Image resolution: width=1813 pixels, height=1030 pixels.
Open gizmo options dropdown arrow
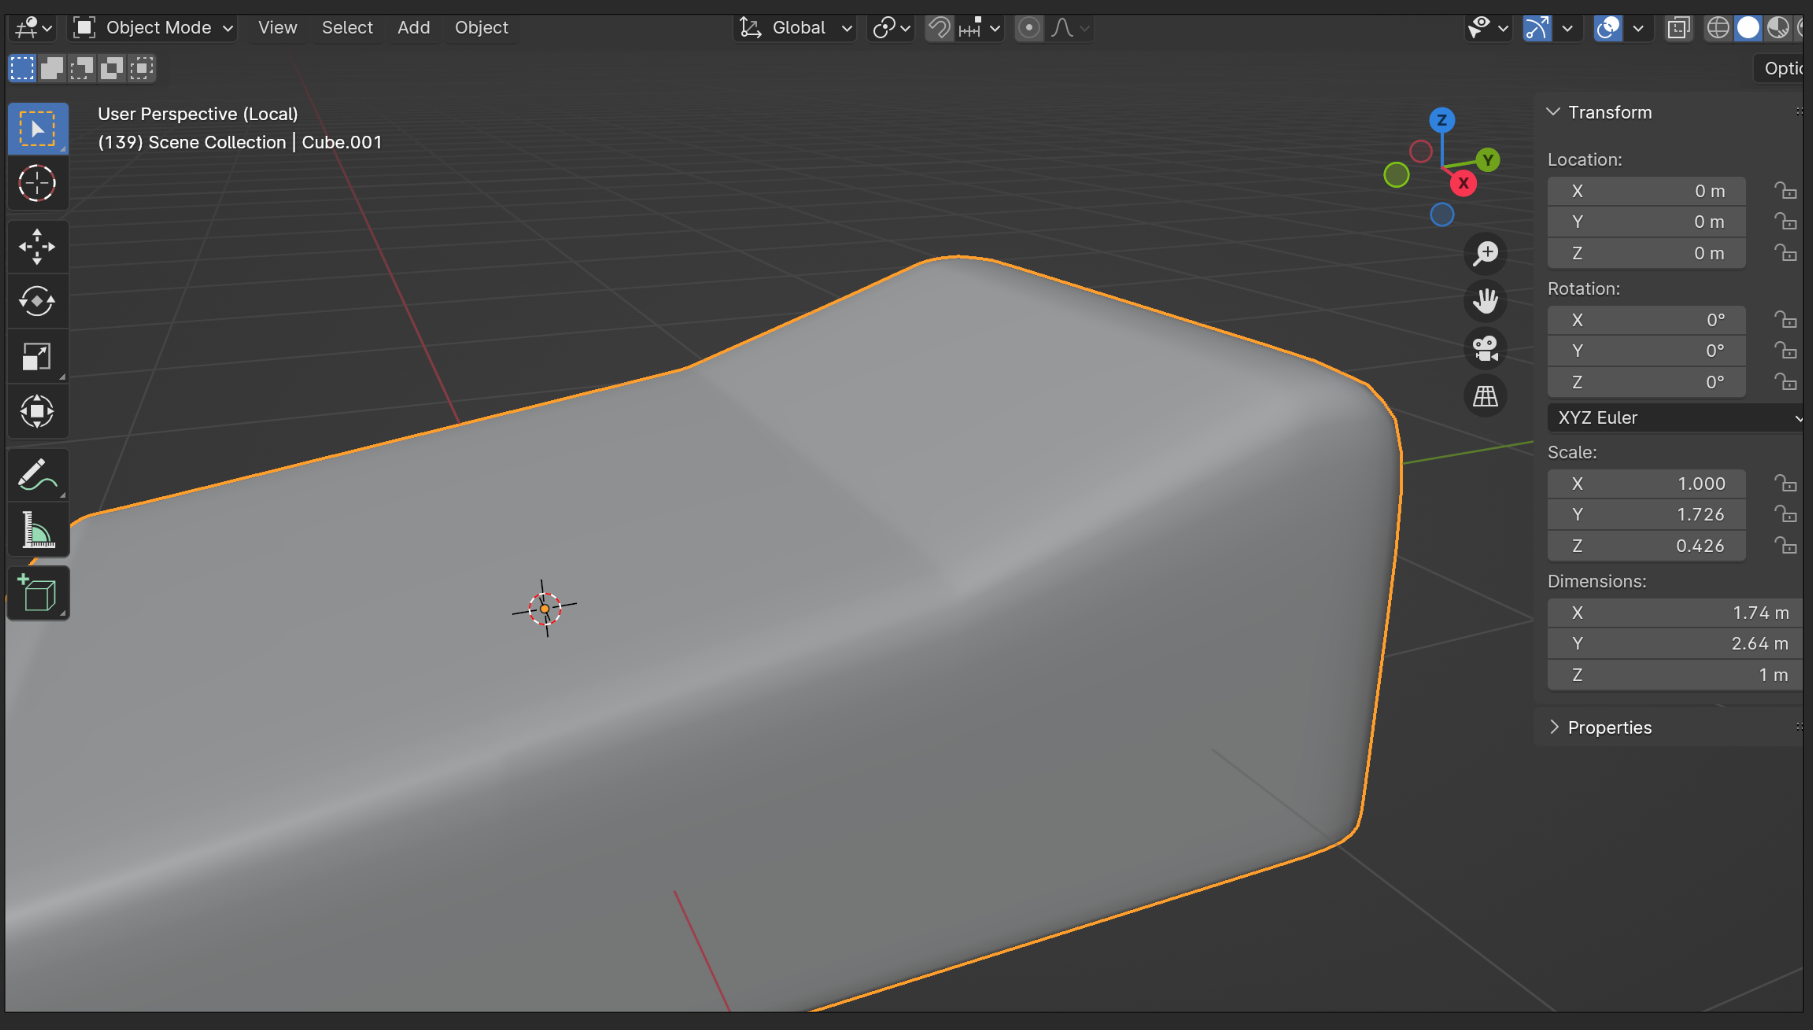[1567, 28]
